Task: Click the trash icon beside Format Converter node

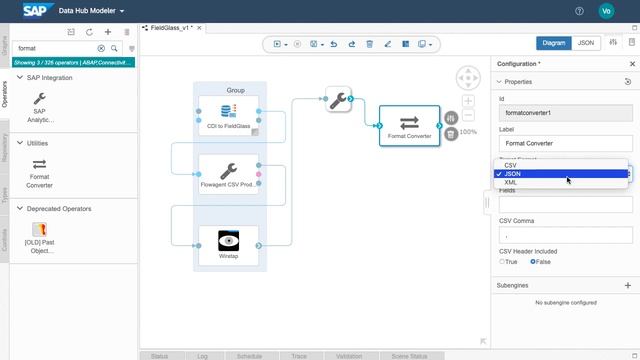Action: click(451, 134)
